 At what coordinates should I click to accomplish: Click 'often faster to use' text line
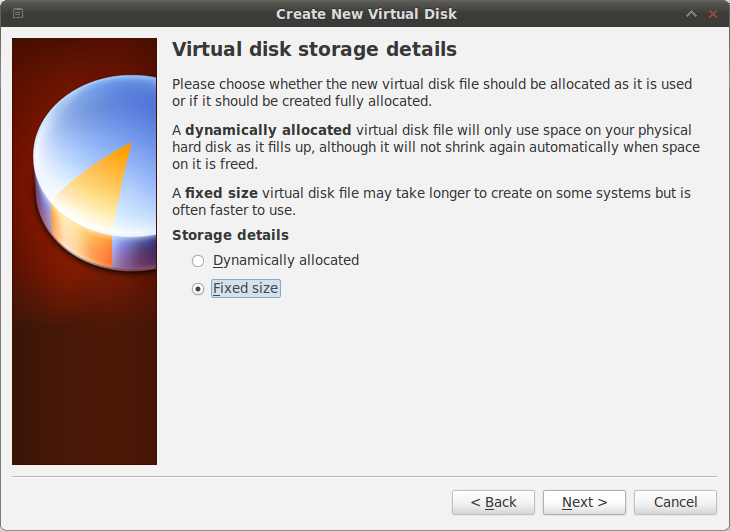point(234,210)
